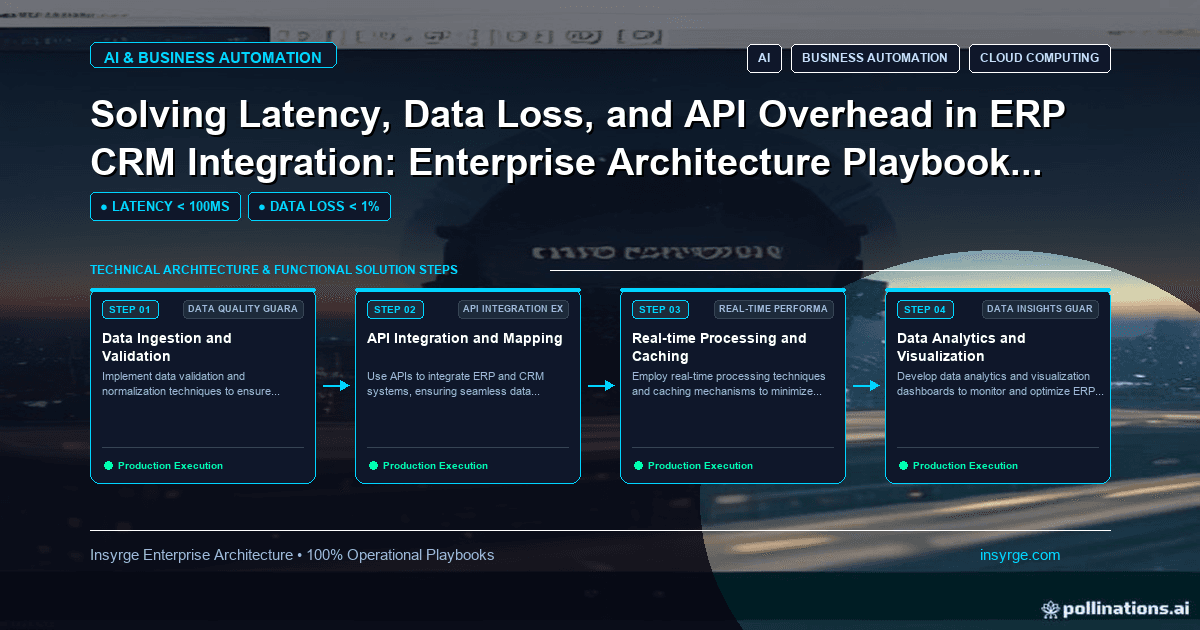The image size is (1200, 630).
Task: Click the STEP 04 badge
Action: [925, 309]
